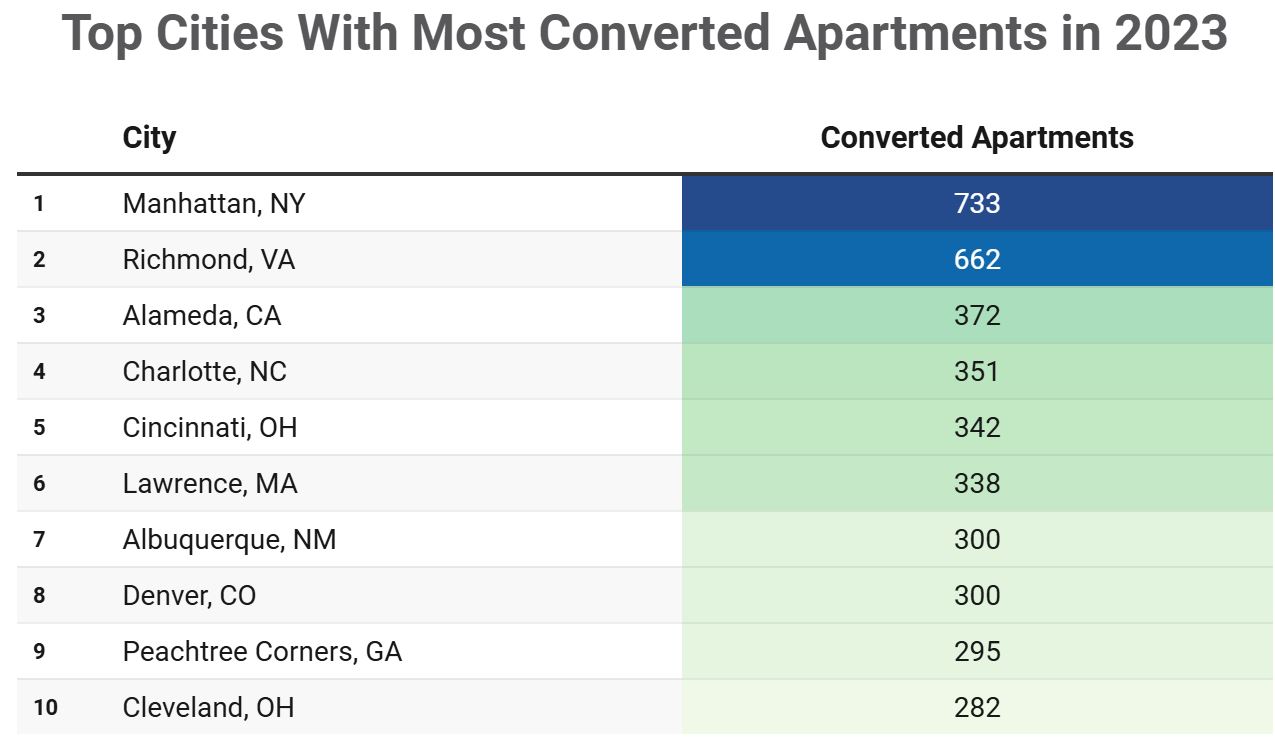Click the chart title about Converted Apartments
Screen dimensions: 1275x743
(x=644, y=34)
